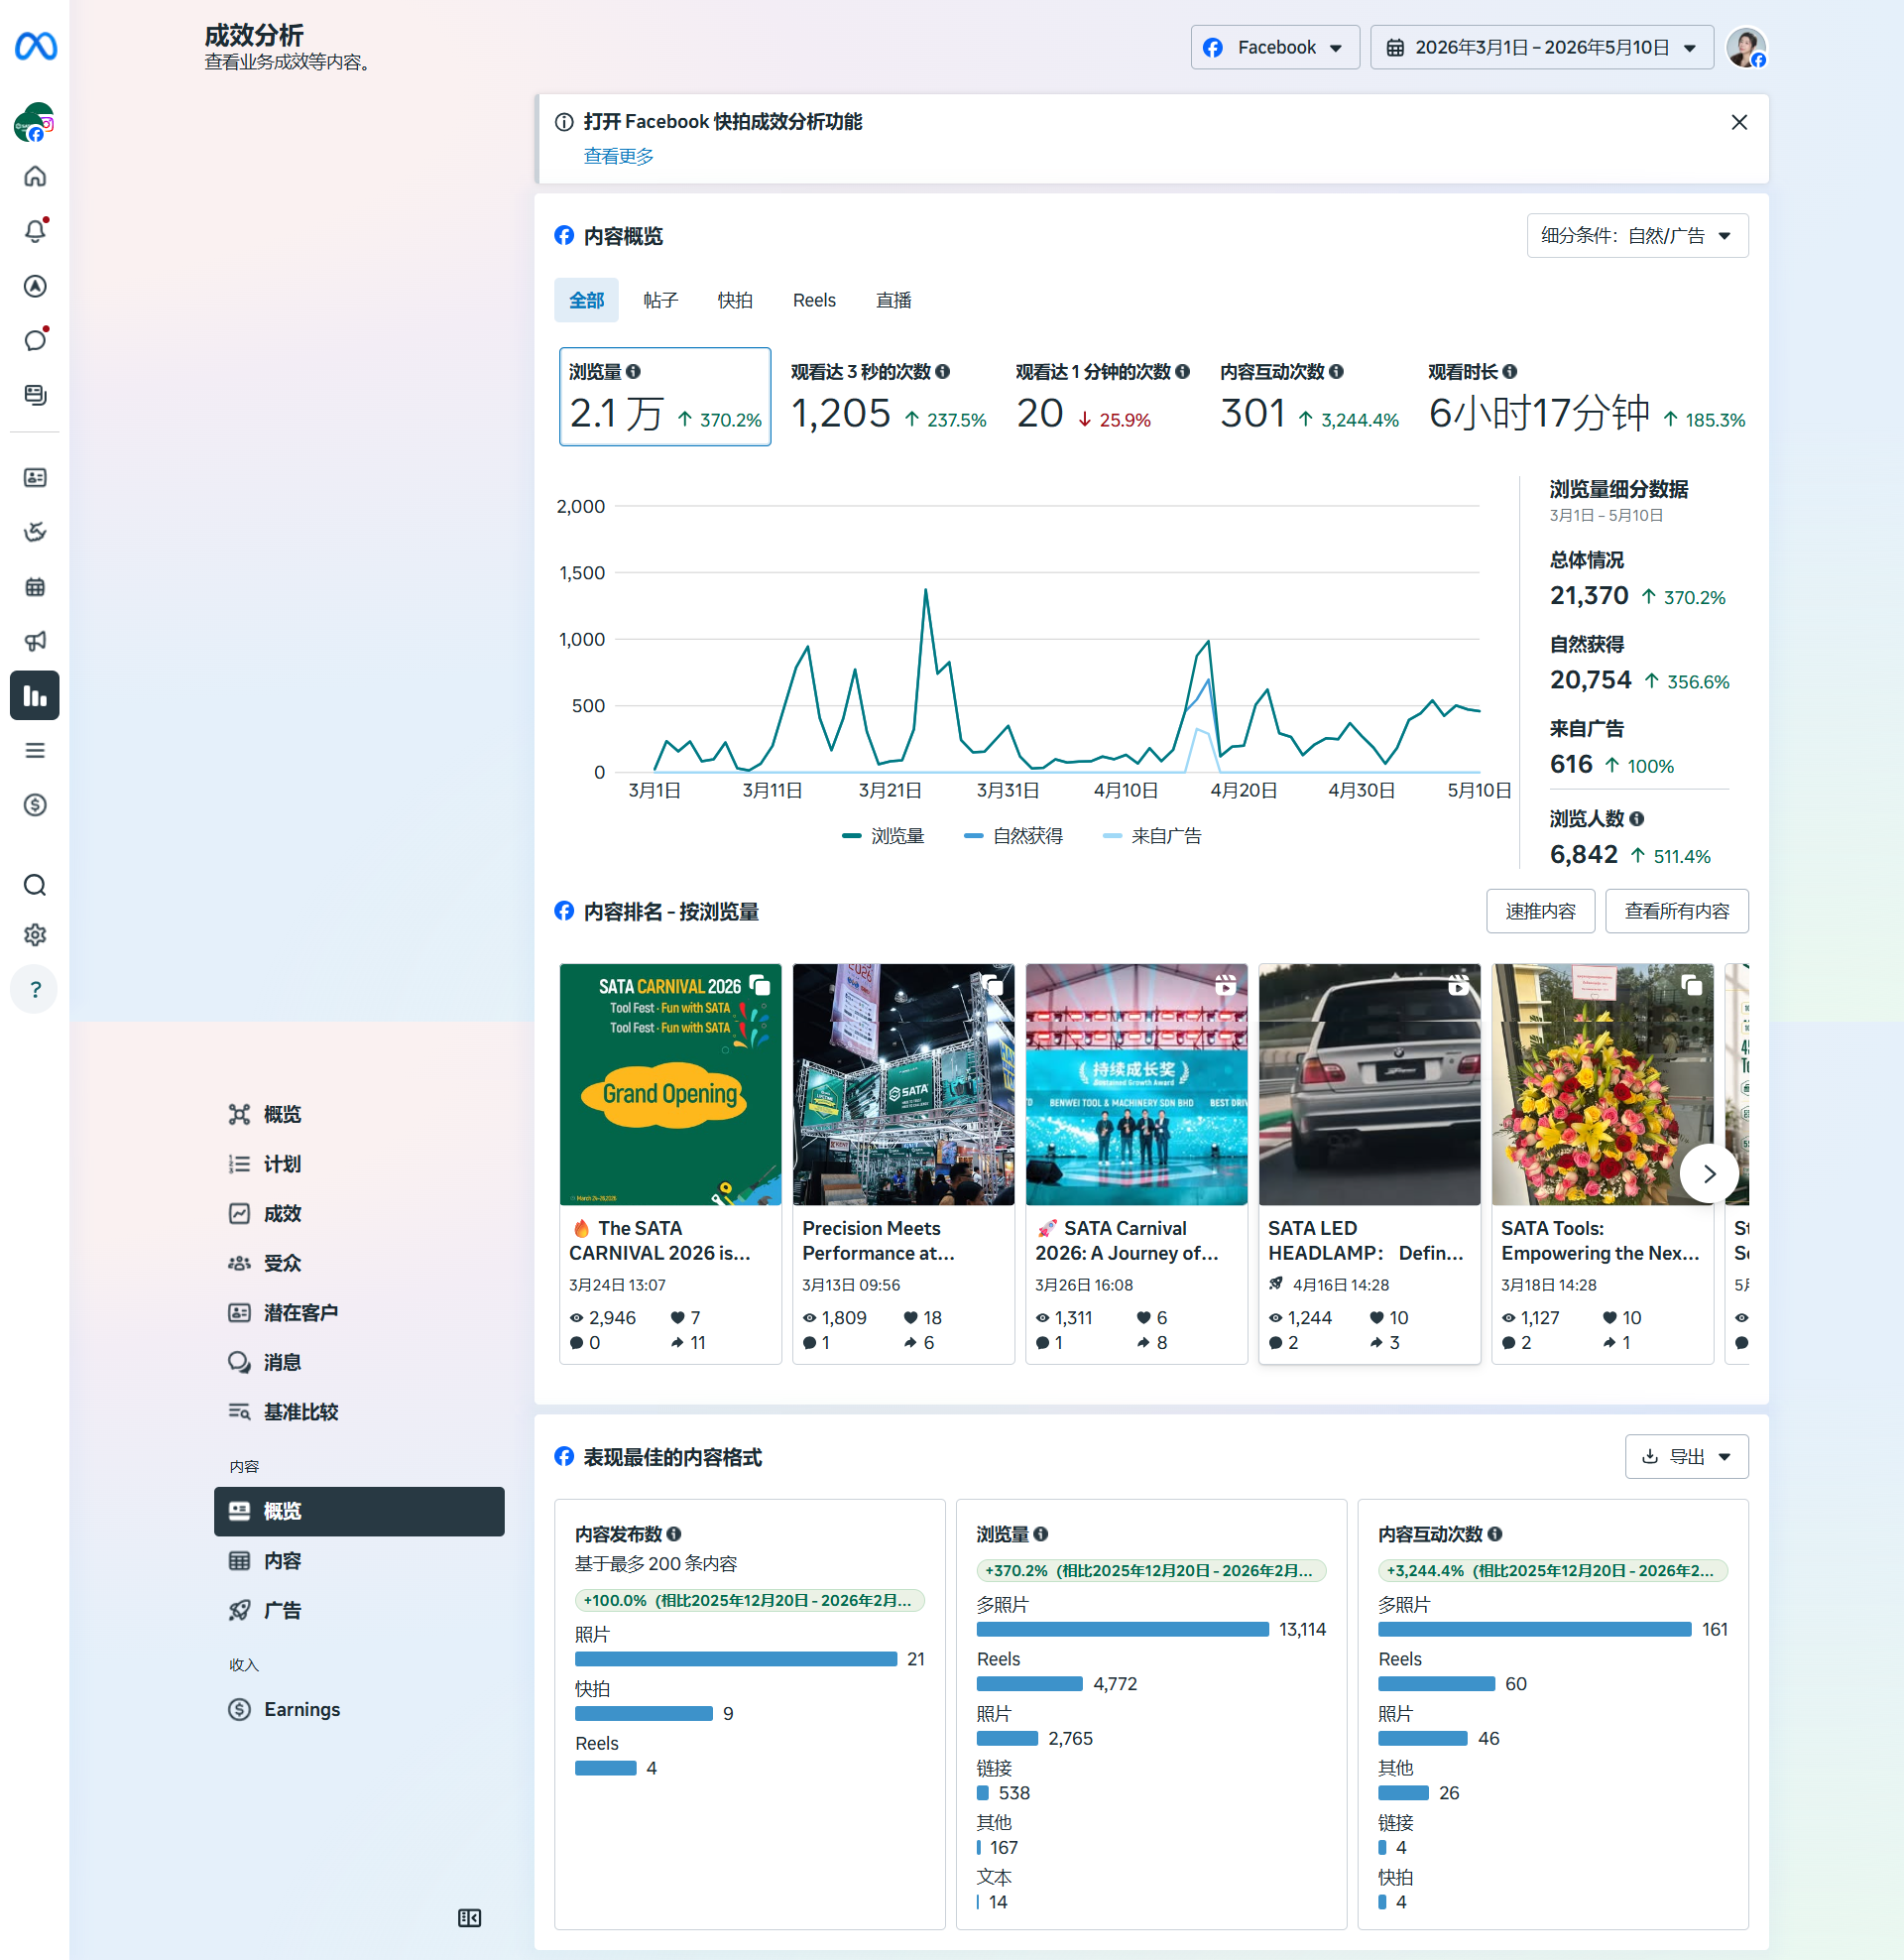Click the info icon on the Facebook 快拍 banner

(564, 122)
